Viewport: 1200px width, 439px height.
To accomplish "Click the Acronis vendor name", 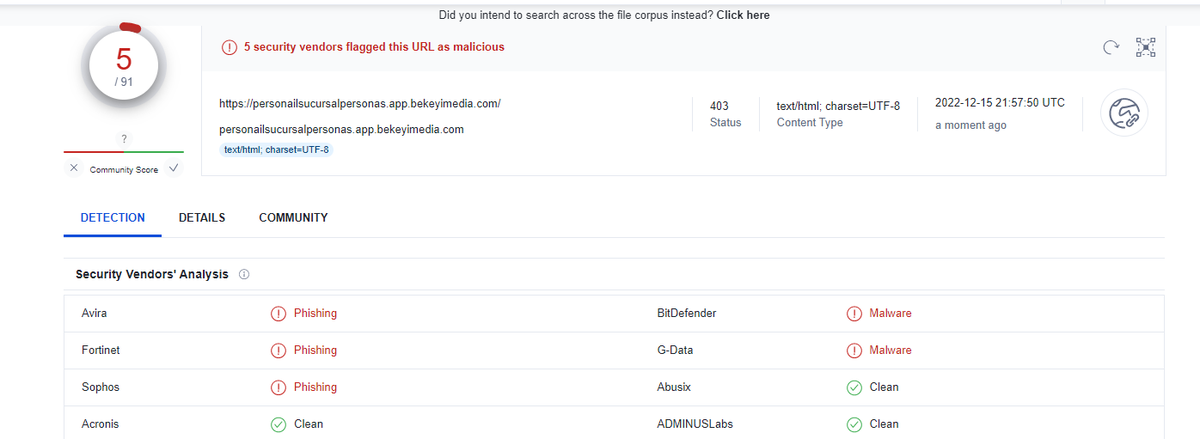I will [100, 424].
